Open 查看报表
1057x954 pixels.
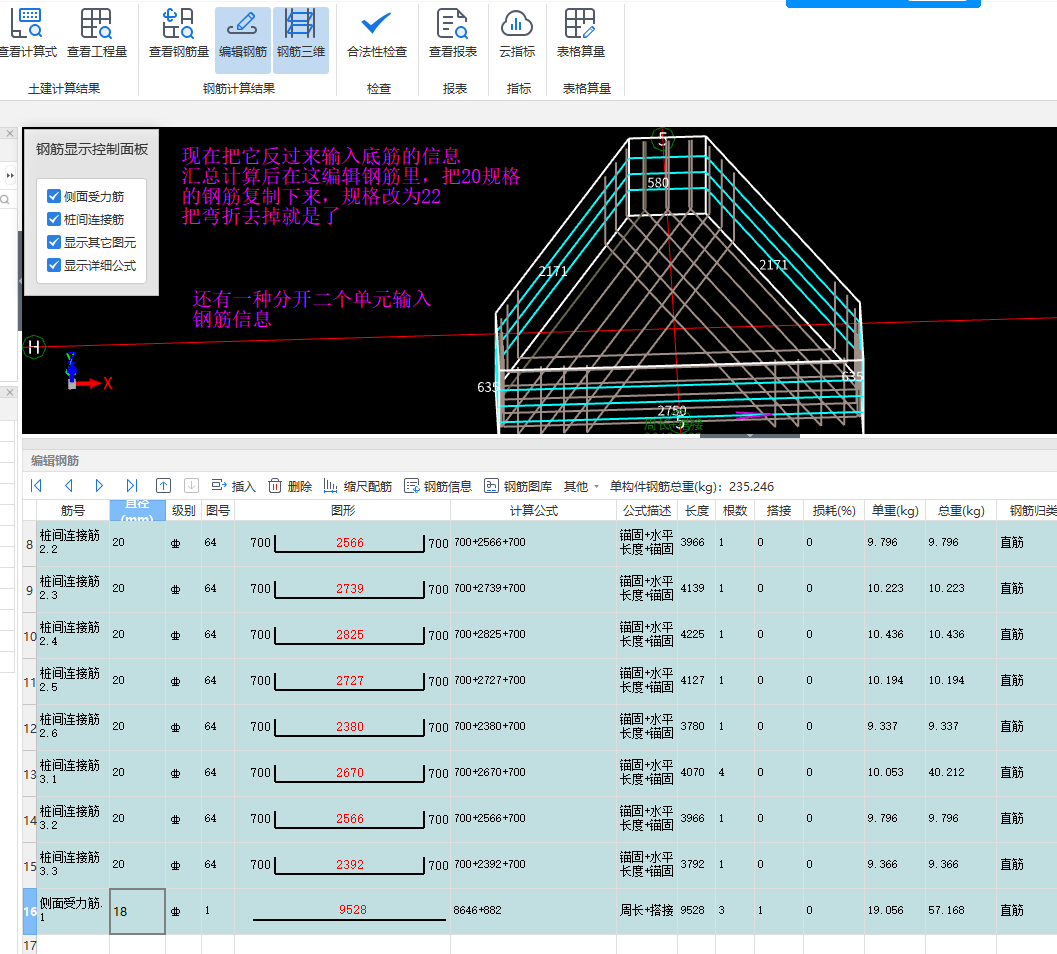(453, 34)
